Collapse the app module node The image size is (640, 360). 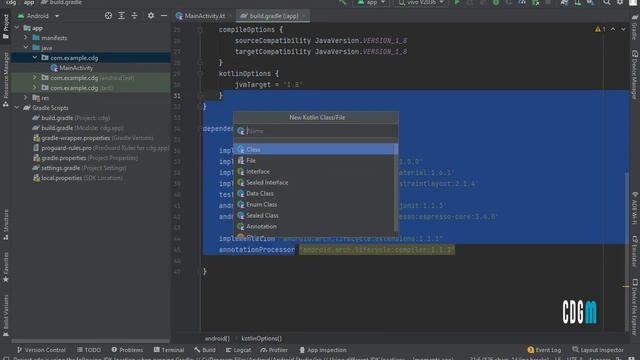click(x=17, y=28)
